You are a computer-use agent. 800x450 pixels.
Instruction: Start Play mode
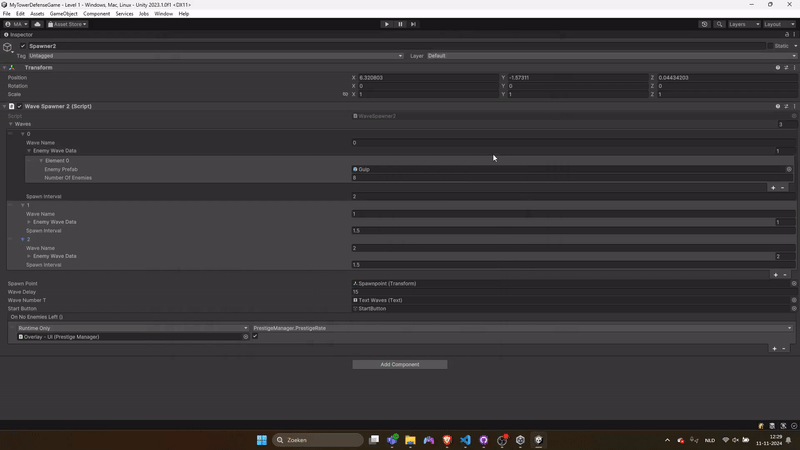point(387,24)
